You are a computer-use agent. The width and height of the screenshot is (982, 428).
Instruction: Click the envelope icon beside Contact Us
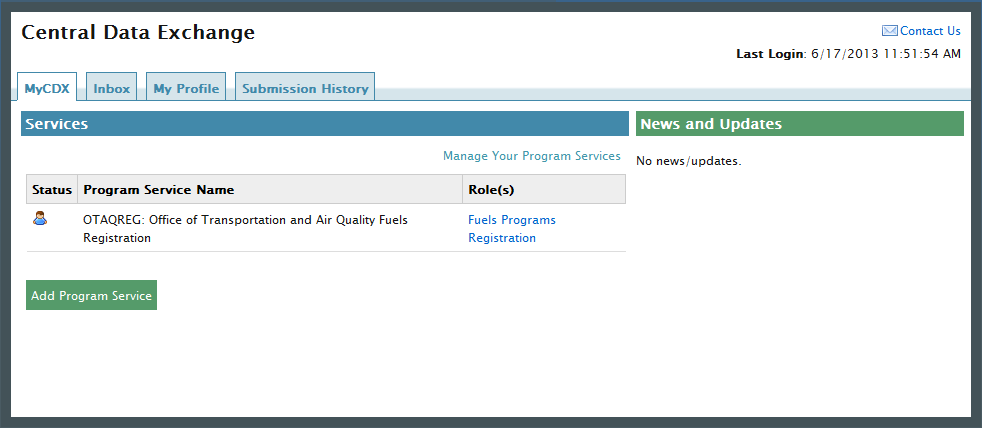pyautogui.click(x=889, y=31)
